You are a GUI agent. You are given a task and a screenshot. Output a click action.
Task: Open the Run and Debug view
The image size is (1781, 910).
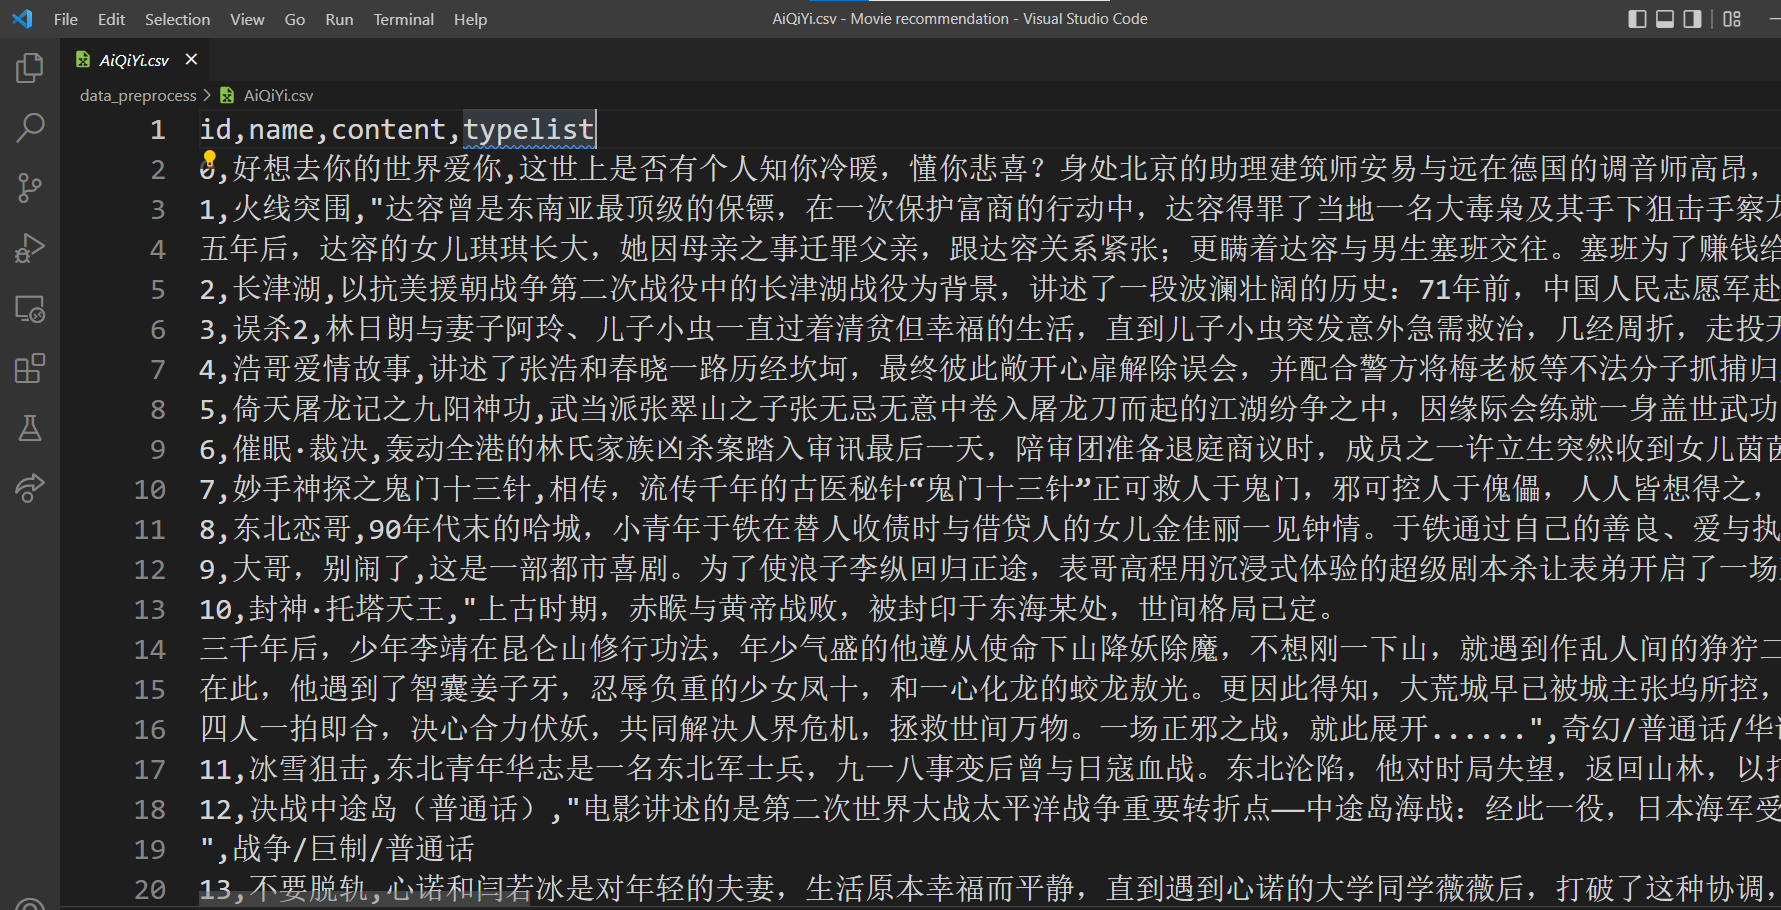[x=30, y=248]
